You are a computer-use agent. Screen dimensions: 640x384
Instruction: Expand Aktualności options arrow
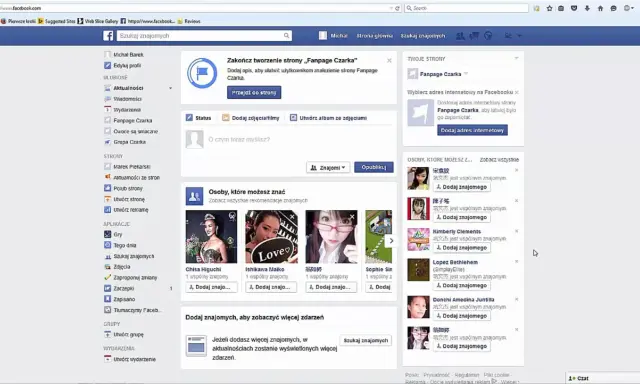pos(171,88)
